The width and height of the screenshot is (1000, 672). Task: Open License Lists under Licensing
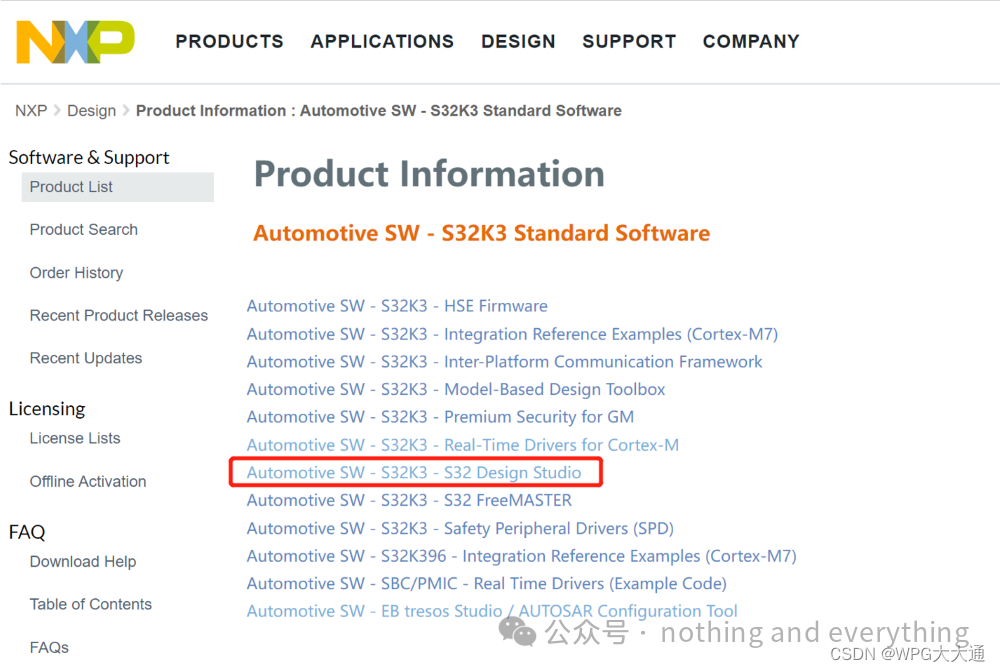click(75, 439)
